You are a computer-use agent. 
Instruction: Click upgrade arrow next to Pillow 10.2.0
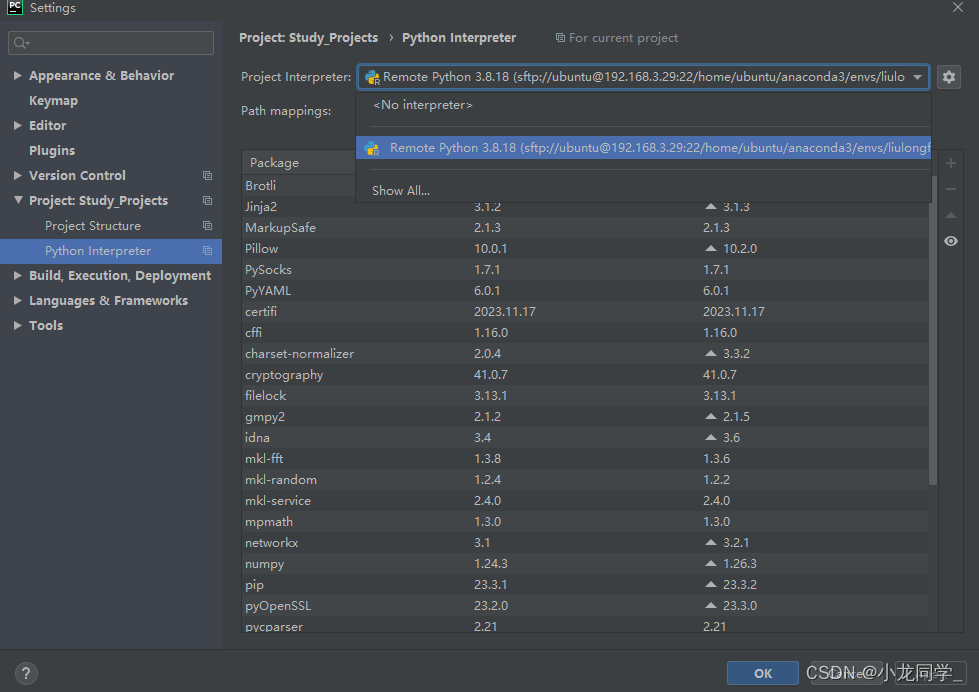(x=711, y=249)
